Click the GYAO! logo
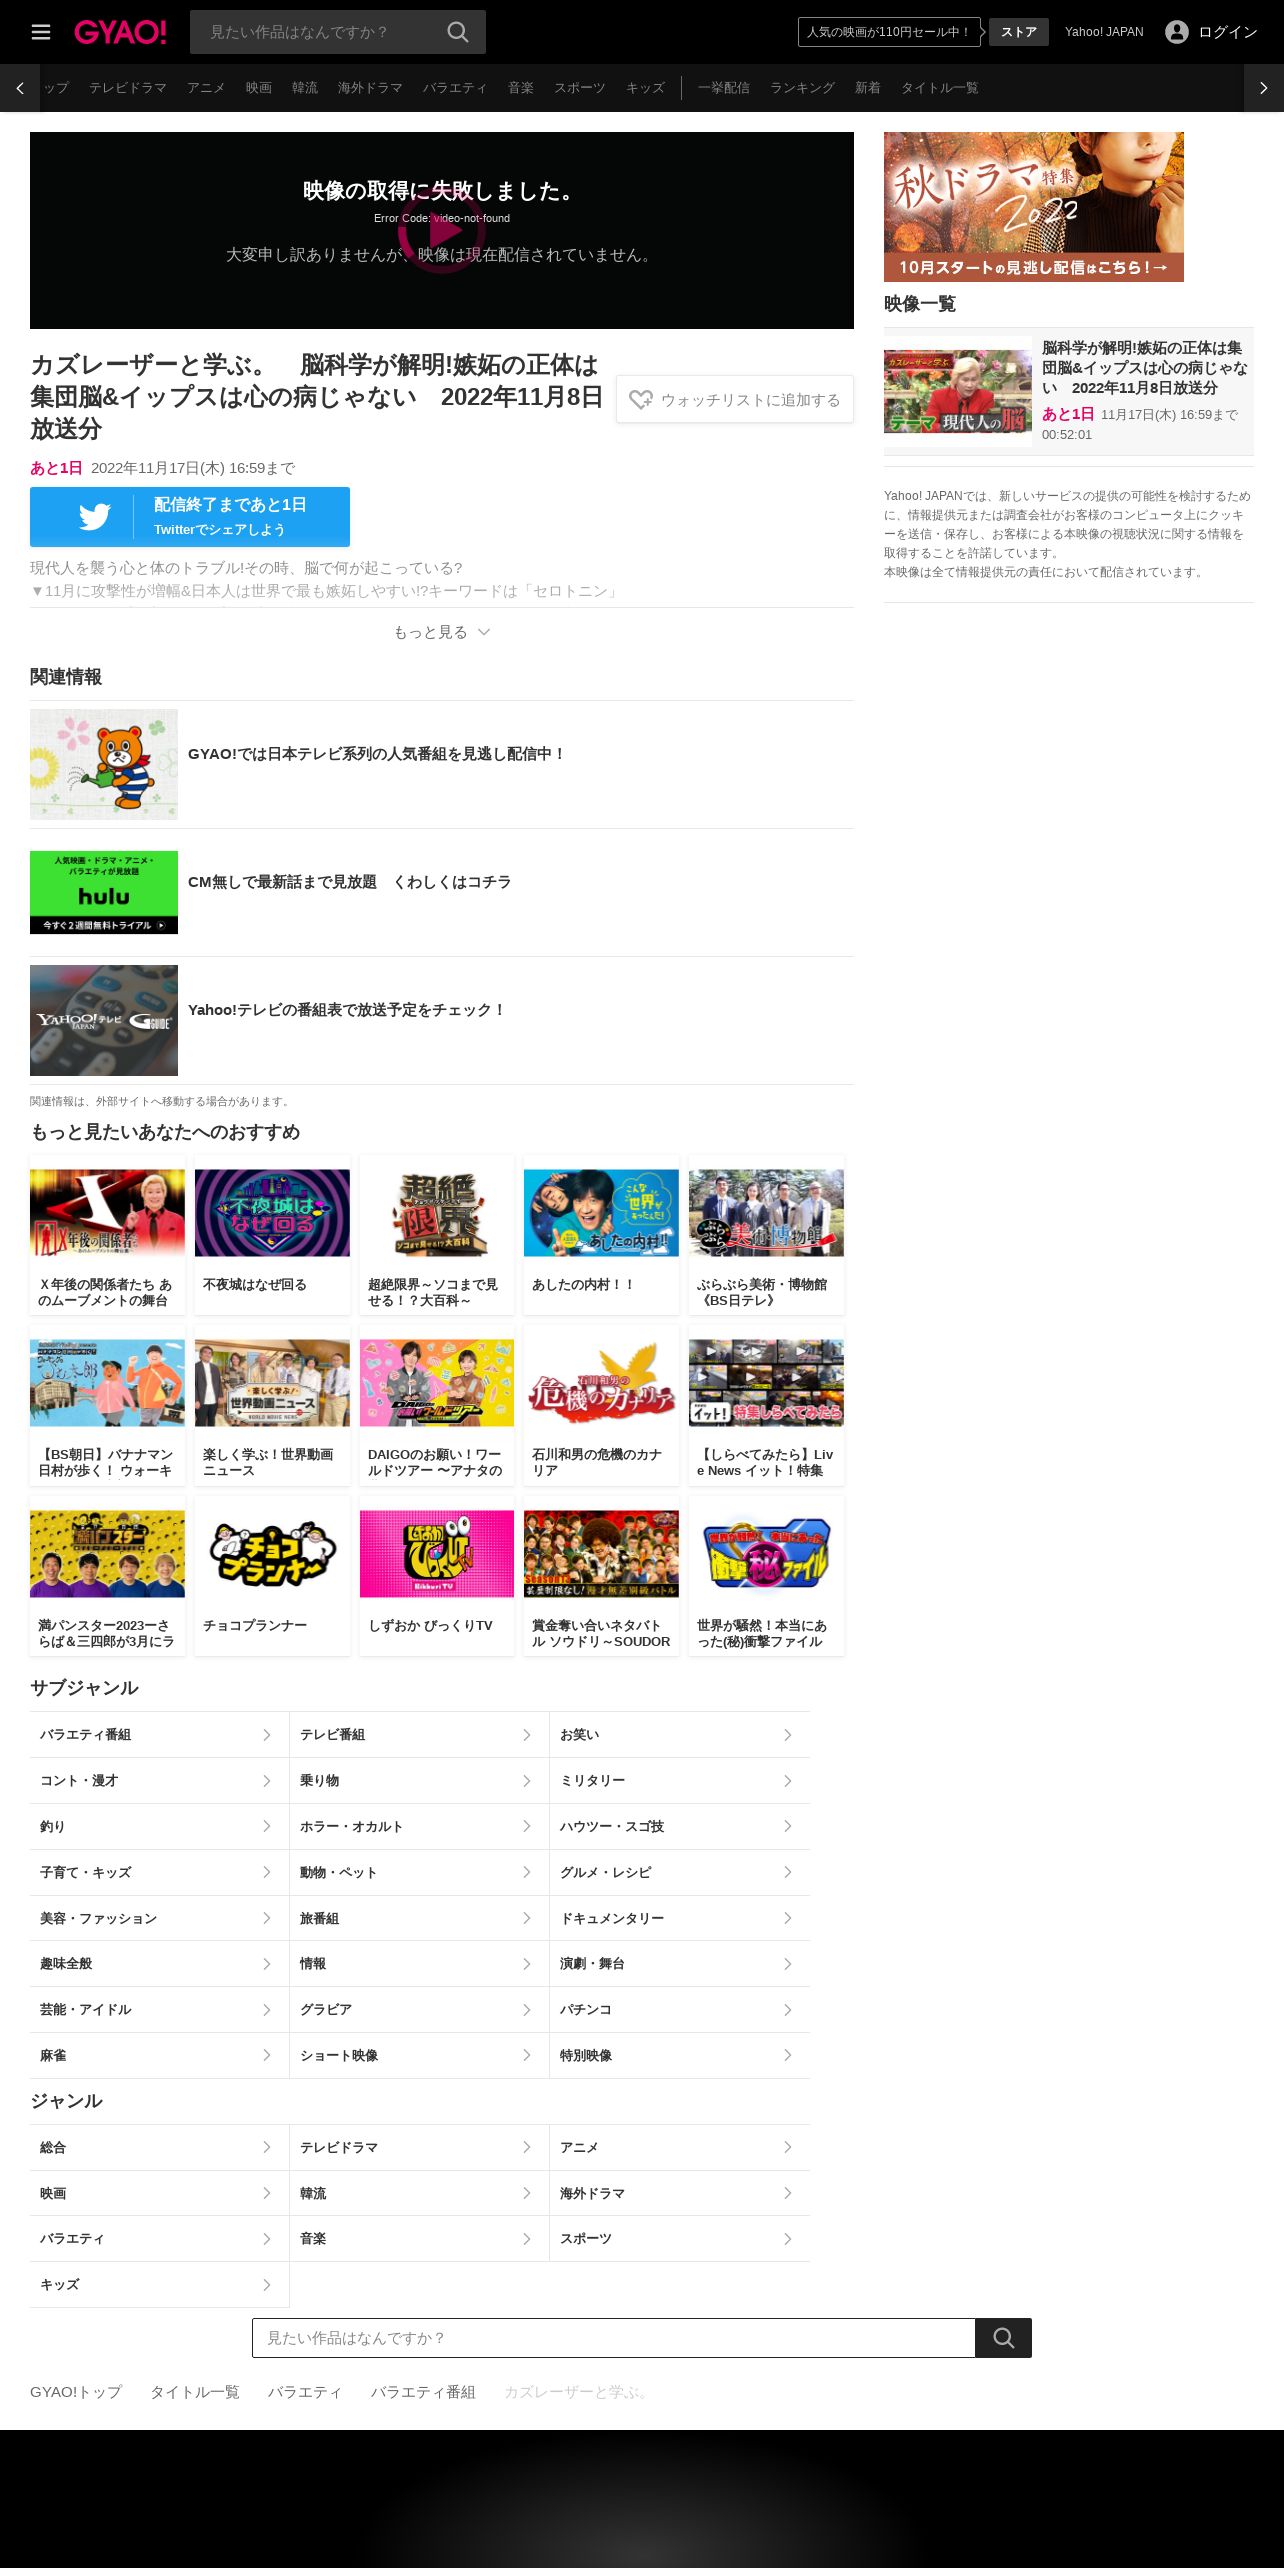 (x=120, y=32)
